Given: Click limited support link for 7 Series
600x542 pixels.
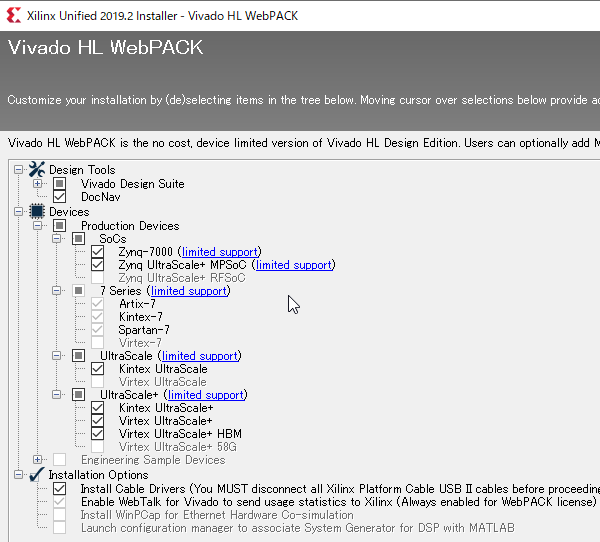Looking at the screenshot, I should coord(189,291).
